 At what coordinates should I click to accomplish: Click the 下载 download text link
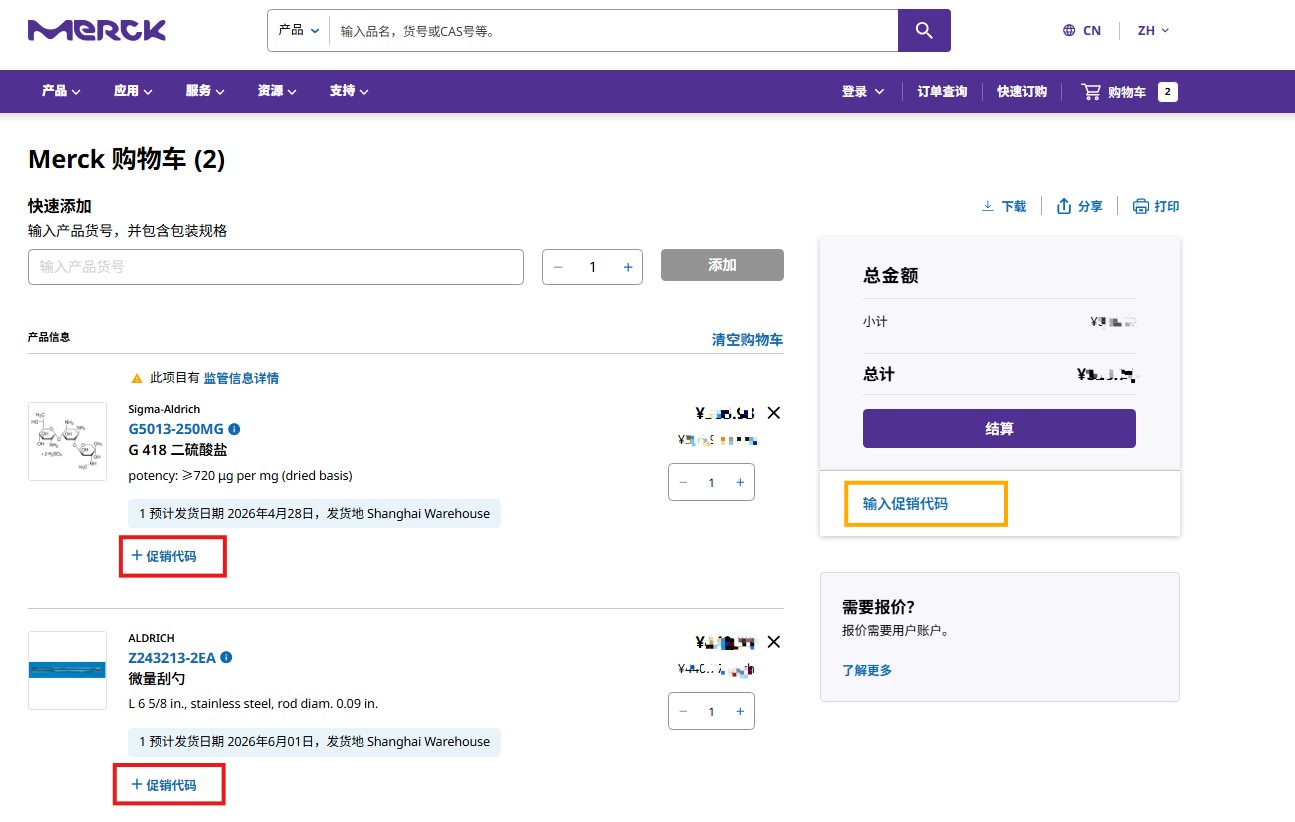pyautogui.click(x=1014, y=206)
